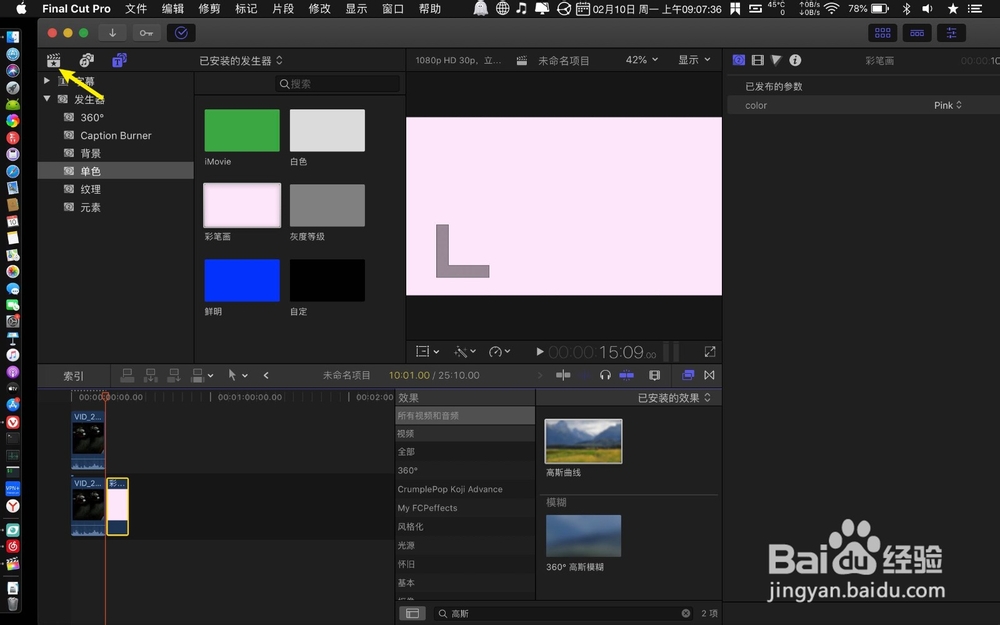Open the color Pink dropdown
This screenshot has width=1000, height=625.
948,105
